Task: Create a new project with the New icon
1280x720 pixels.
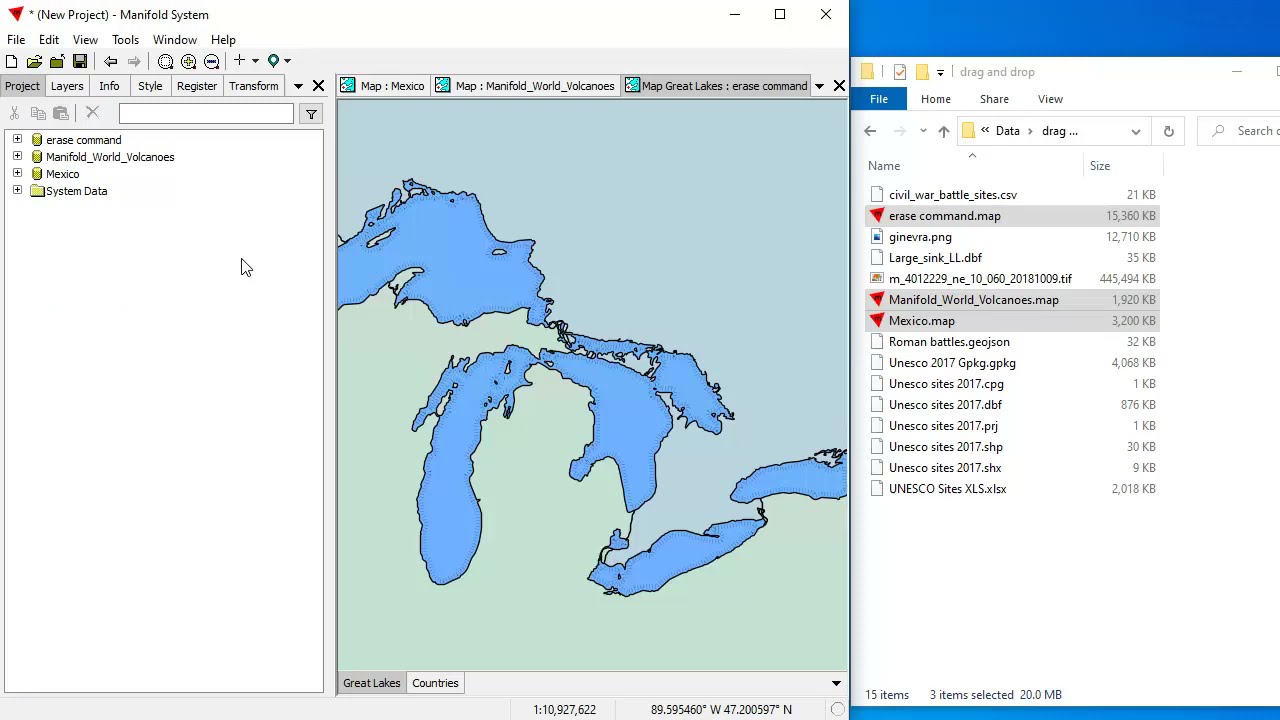Action: 11,62
